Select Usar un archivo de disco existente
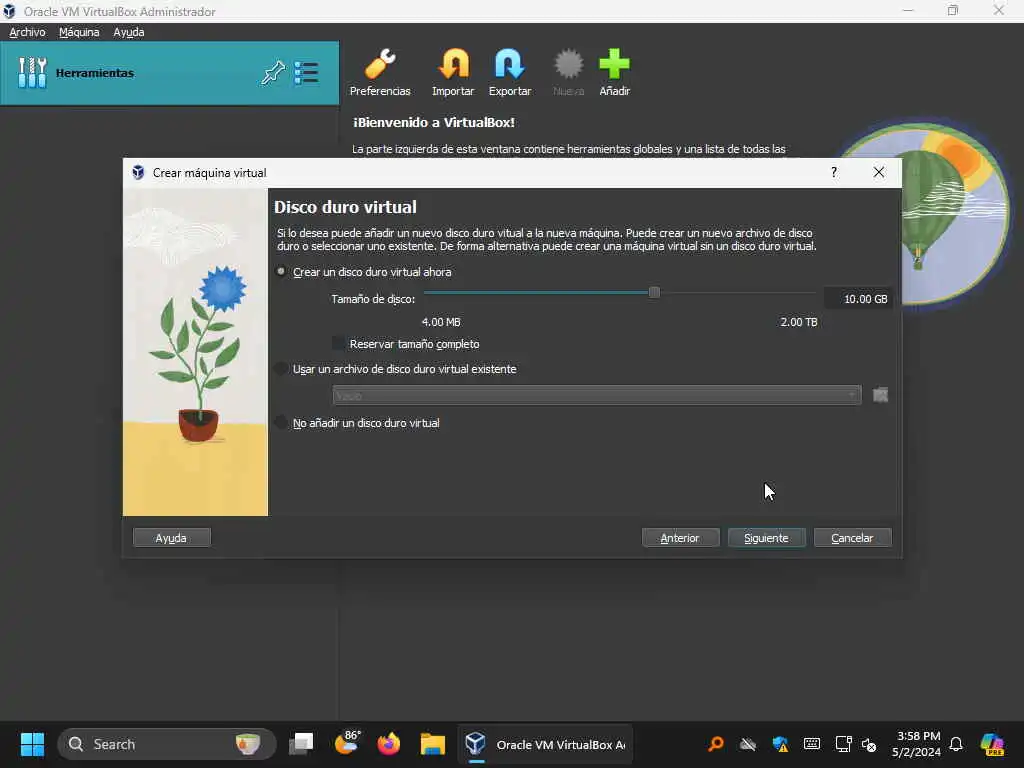Screen dimensions: 1024x768 pos(281,369)
